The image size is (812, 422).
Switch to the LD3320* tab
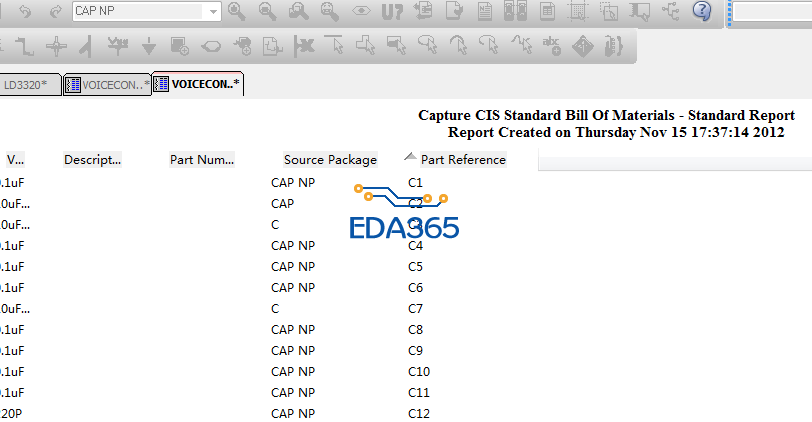(29, 85)
